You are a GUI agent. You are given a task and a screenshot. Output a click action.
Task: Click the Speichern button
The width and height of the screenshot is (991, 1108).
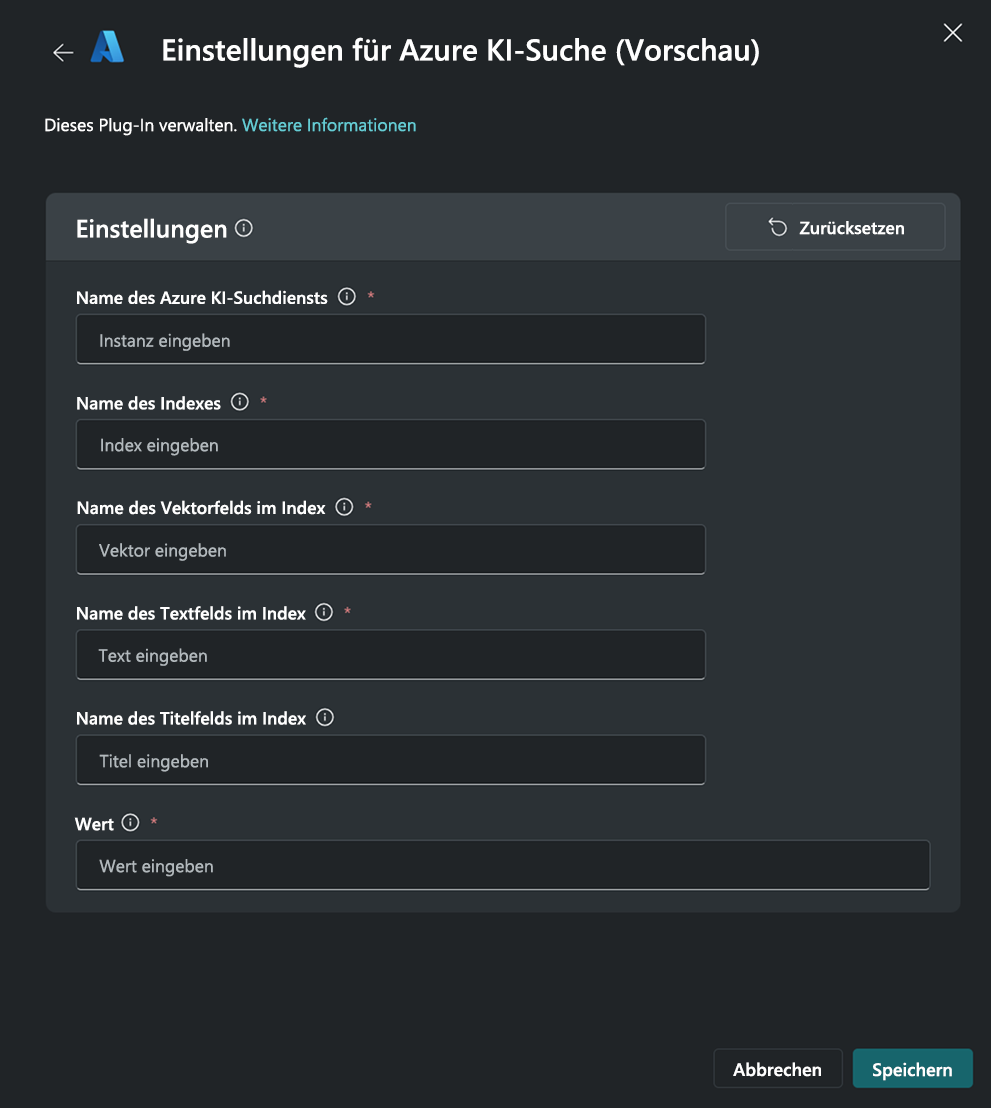(x=912, y=1069)
